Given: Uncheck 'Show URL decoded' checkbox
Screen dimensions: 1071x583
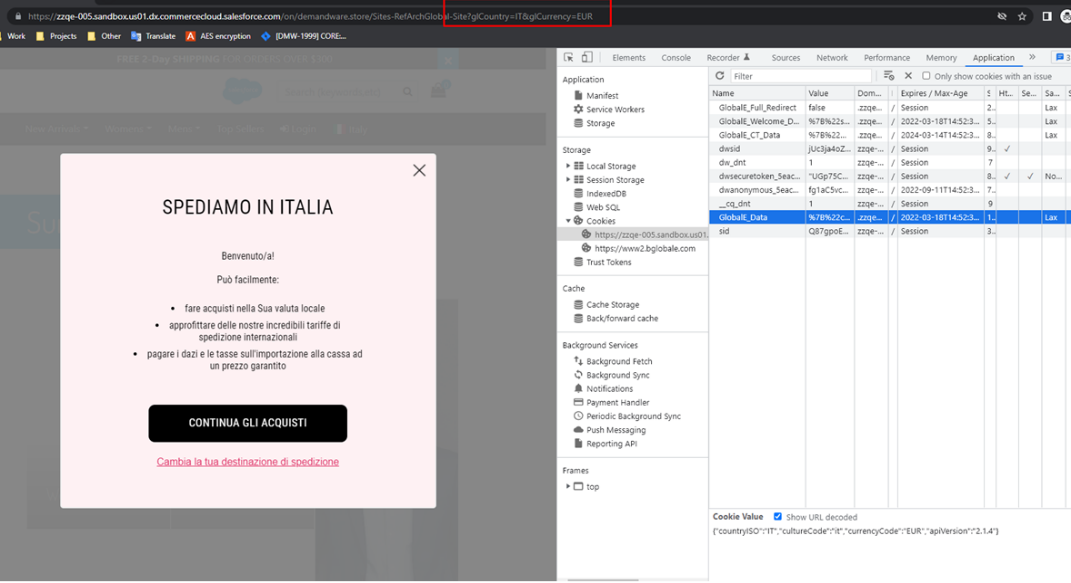Looking at the screenshot, I should click(778, 517).
